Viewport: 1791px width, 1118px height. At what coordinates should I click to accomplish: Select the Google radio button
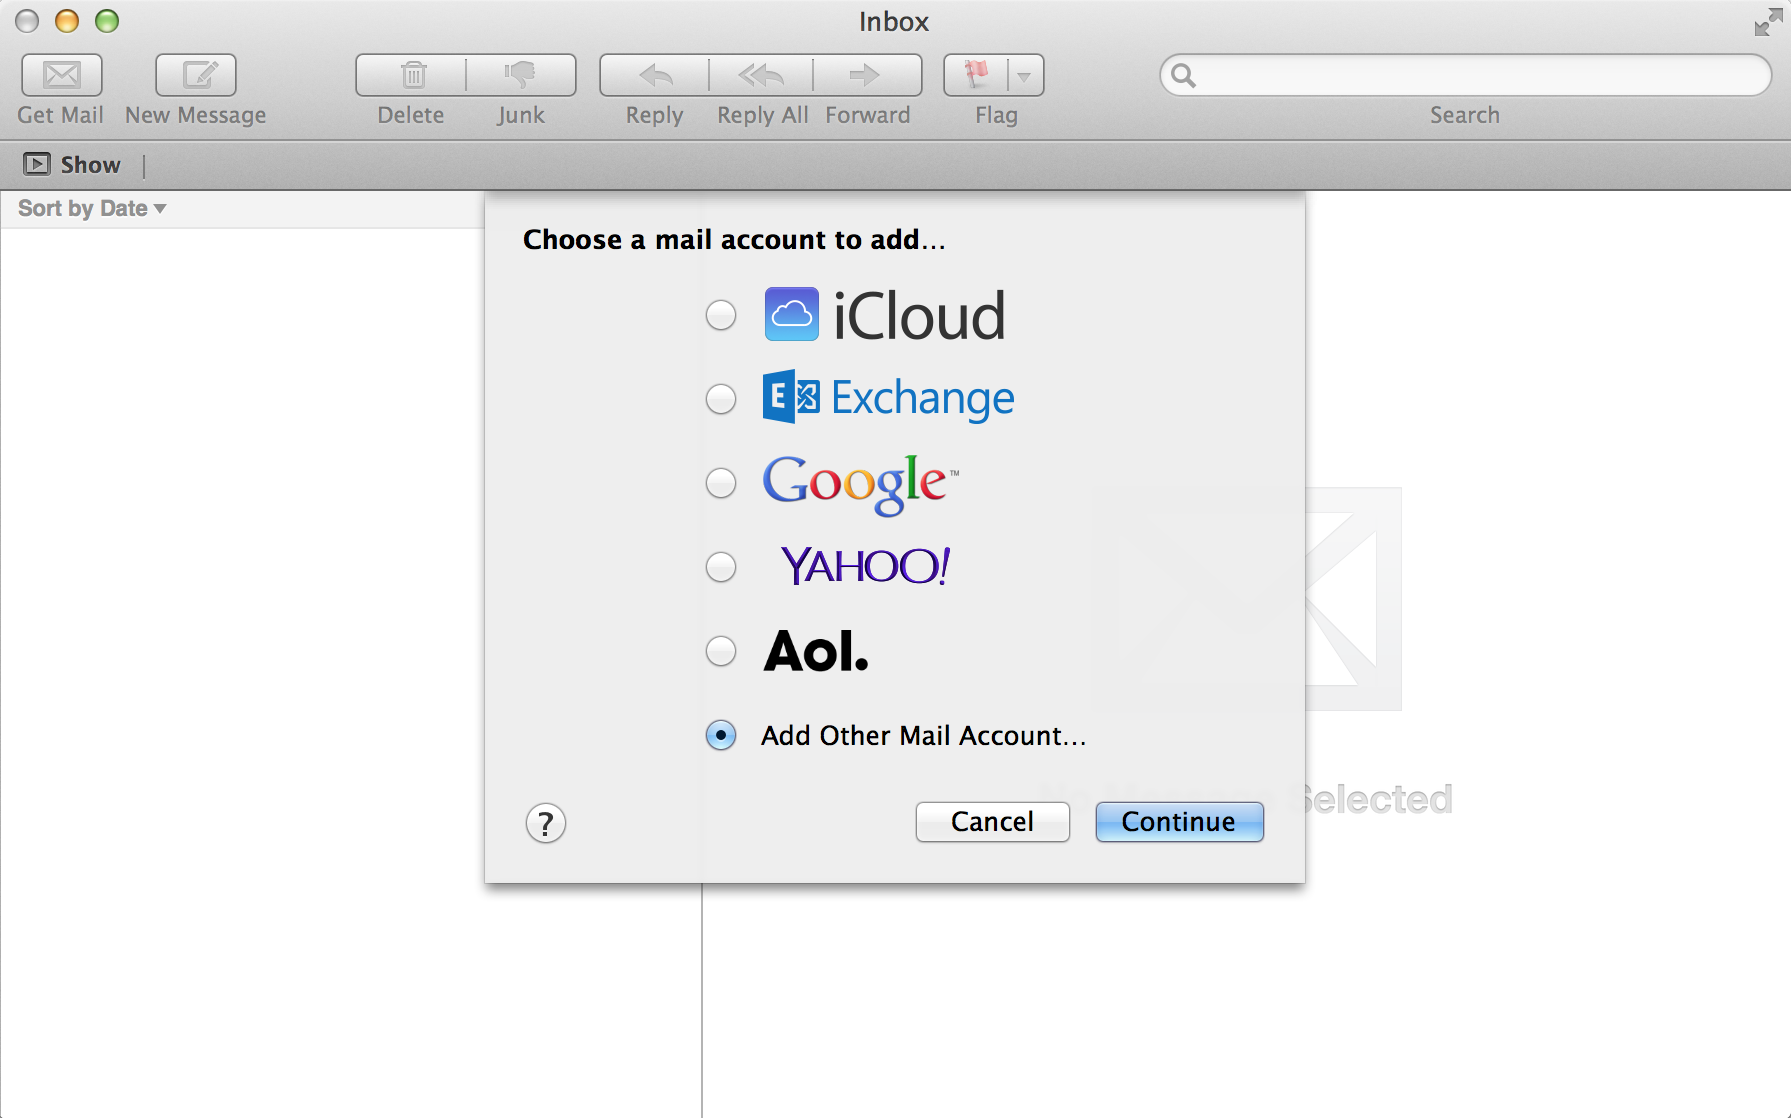[721, 483]
